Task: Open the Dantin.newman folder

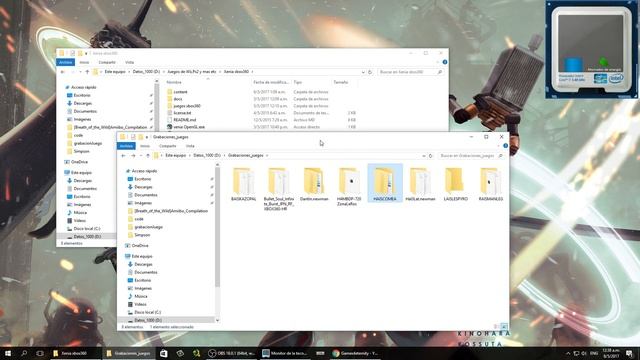Action: tap(314, 184)
